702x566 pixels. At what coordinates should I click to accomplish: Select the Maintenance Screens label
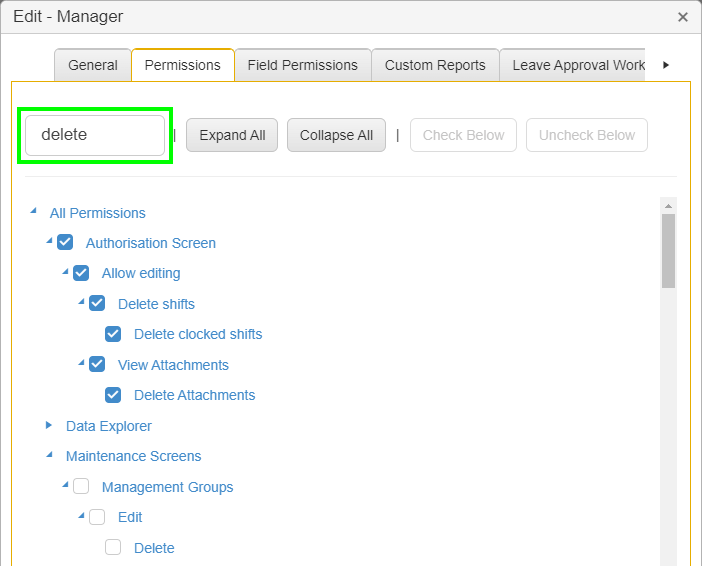(x=133, y=456)
